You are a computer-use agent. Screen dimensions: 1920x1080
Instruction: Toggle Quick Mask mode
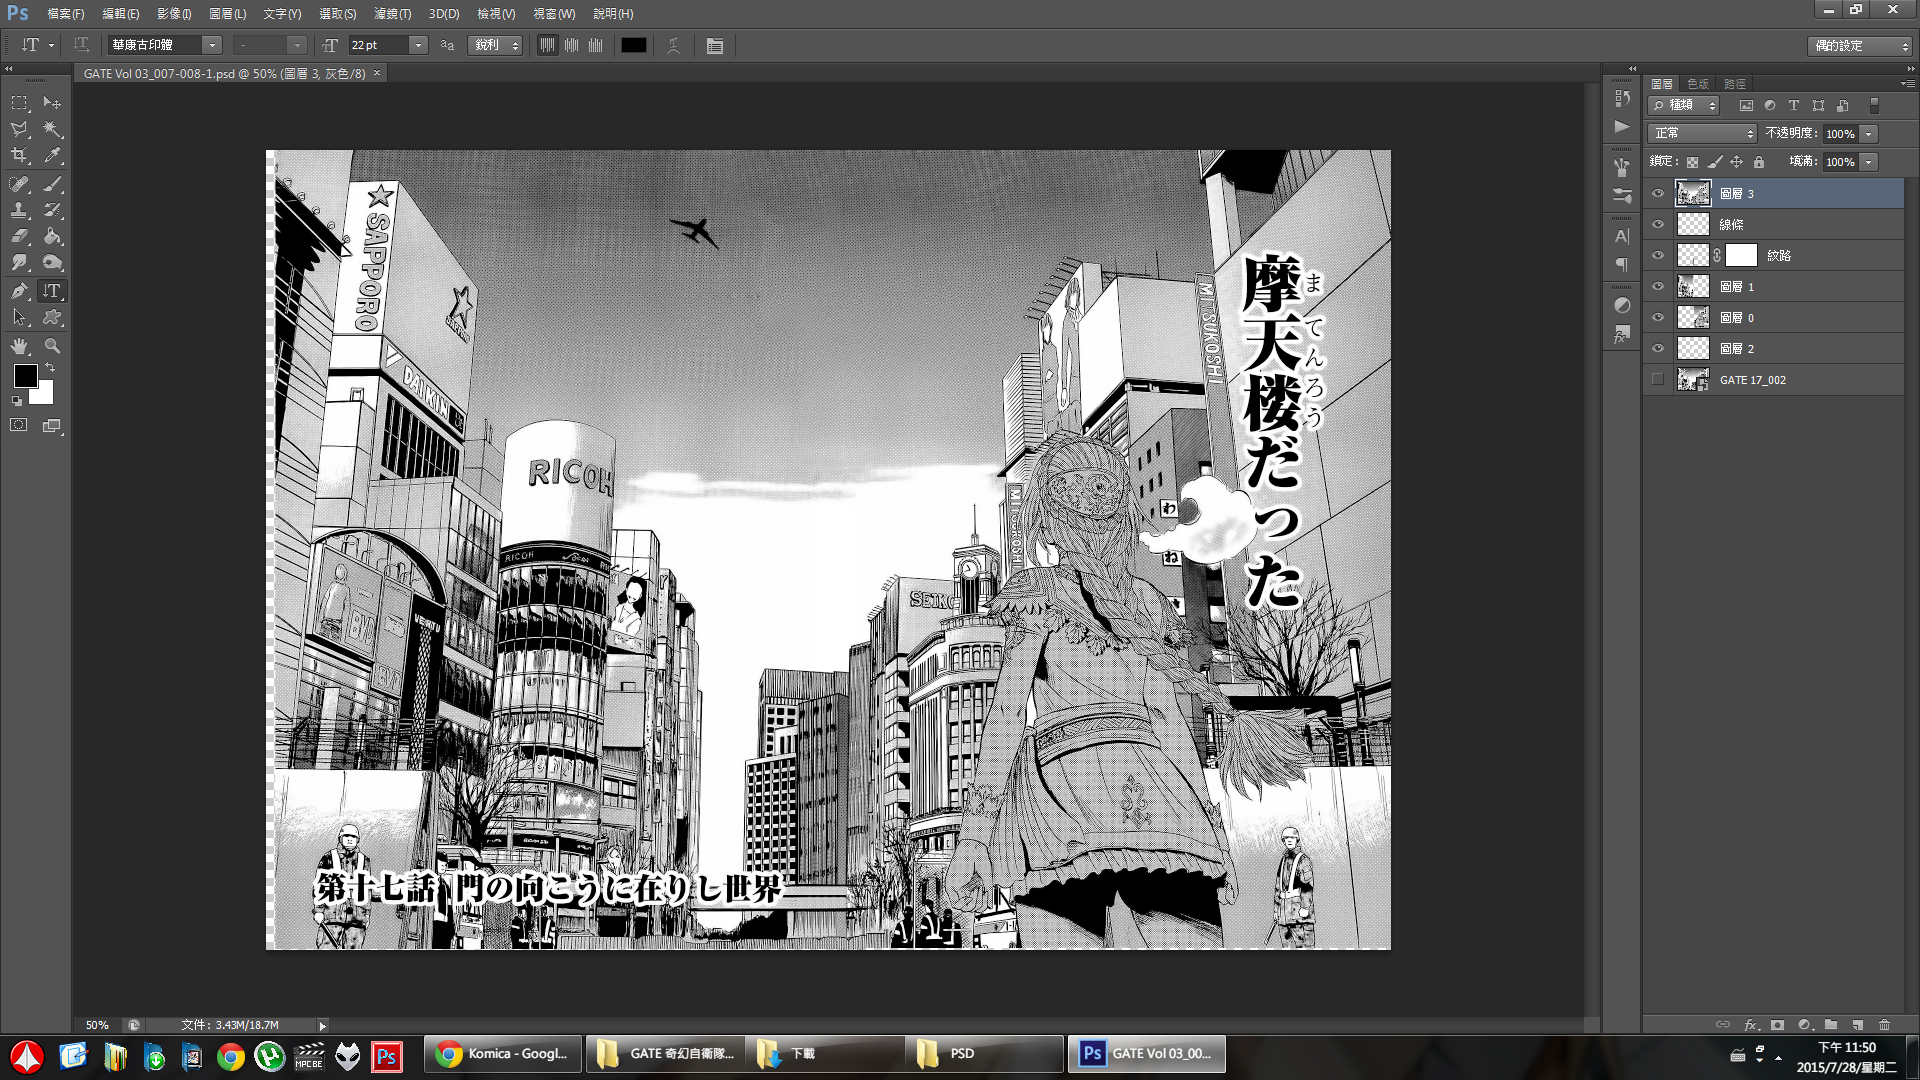pyautogui.click(x=19, y=425)
